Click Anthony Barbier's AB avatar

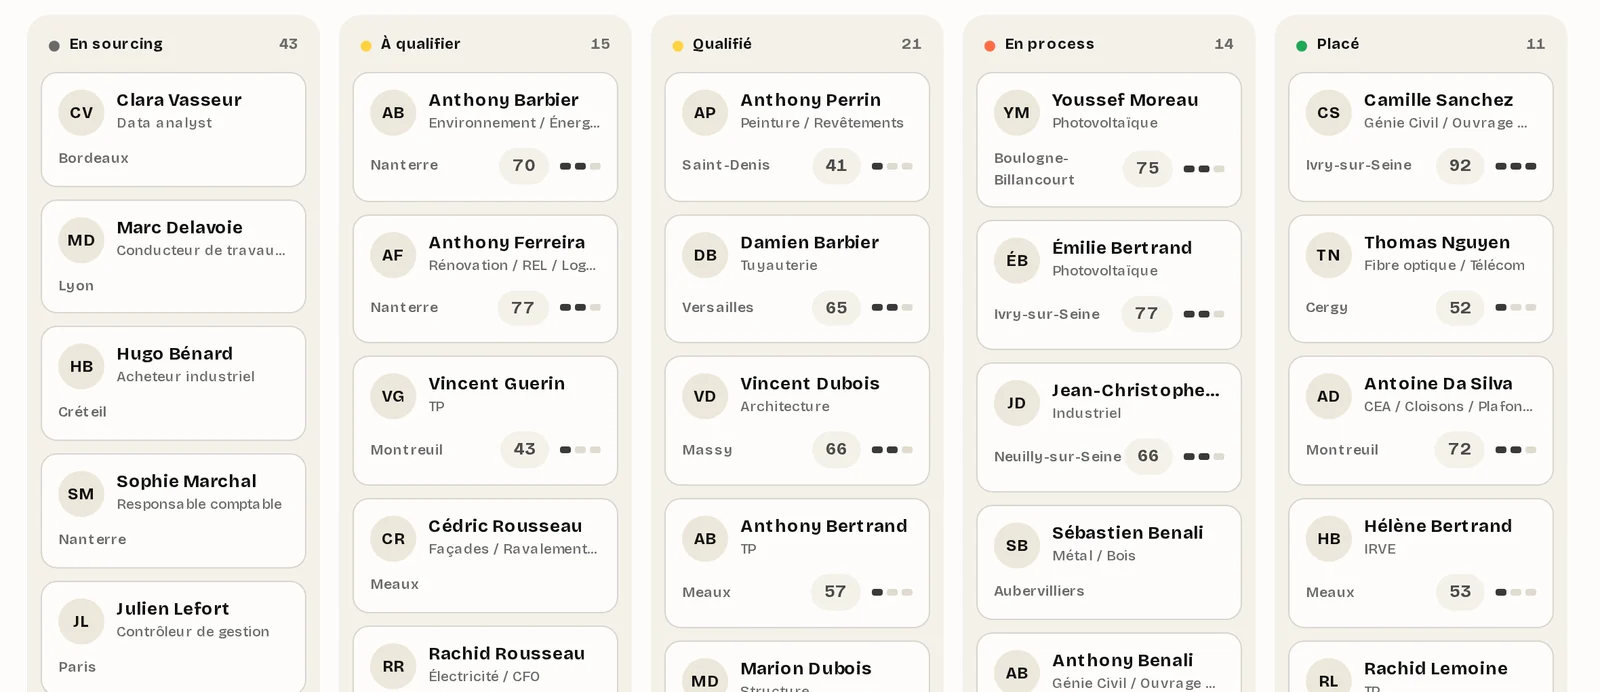tap(393, 113)
